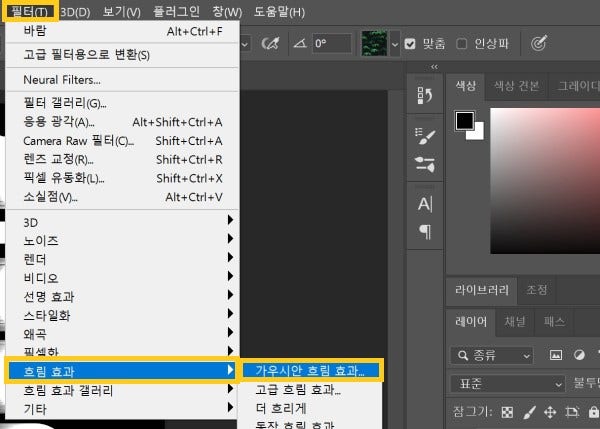Open the pattern picker thumbnail

click(374, 44)
